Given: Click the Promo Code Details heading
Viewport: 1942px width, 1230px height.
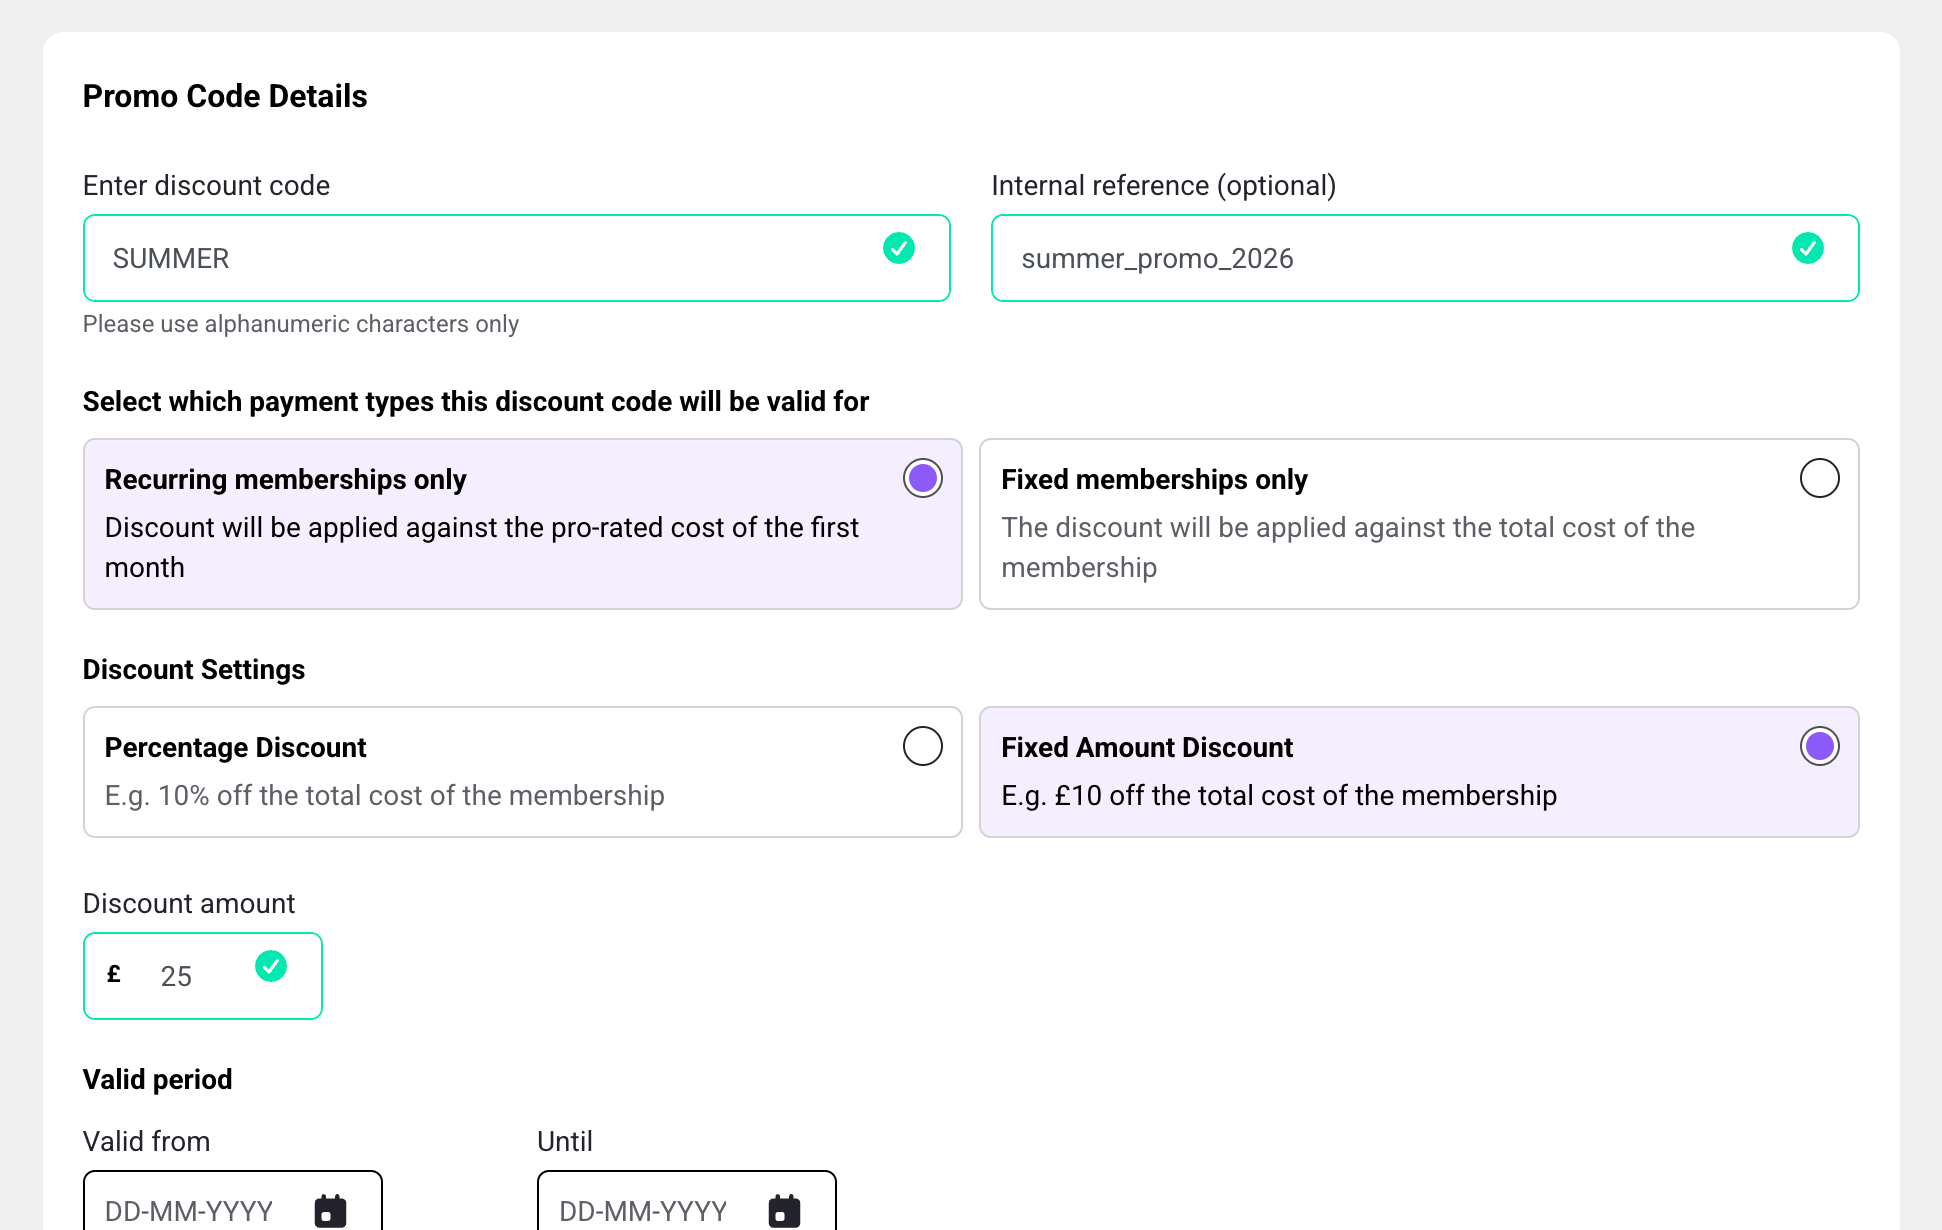Looking at the screenshot, I should [225, 96].
